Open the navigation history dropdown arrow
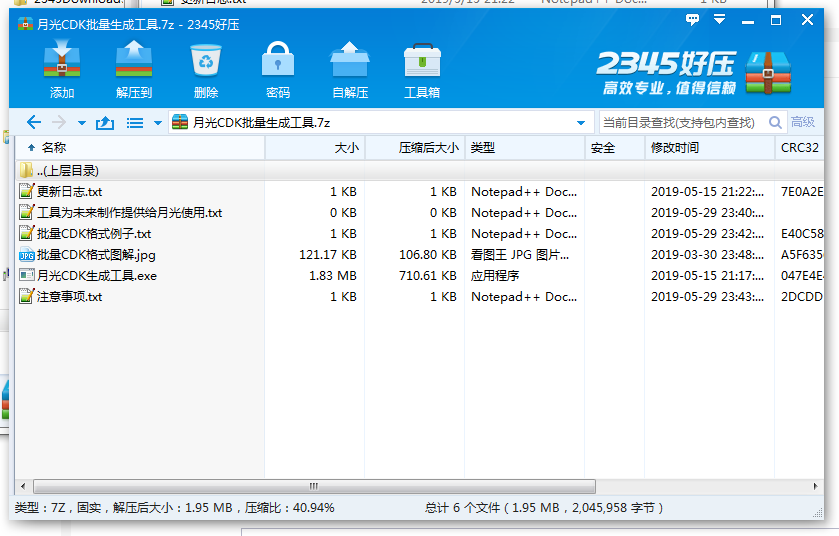The image size is (839, 536). (81, 123)
